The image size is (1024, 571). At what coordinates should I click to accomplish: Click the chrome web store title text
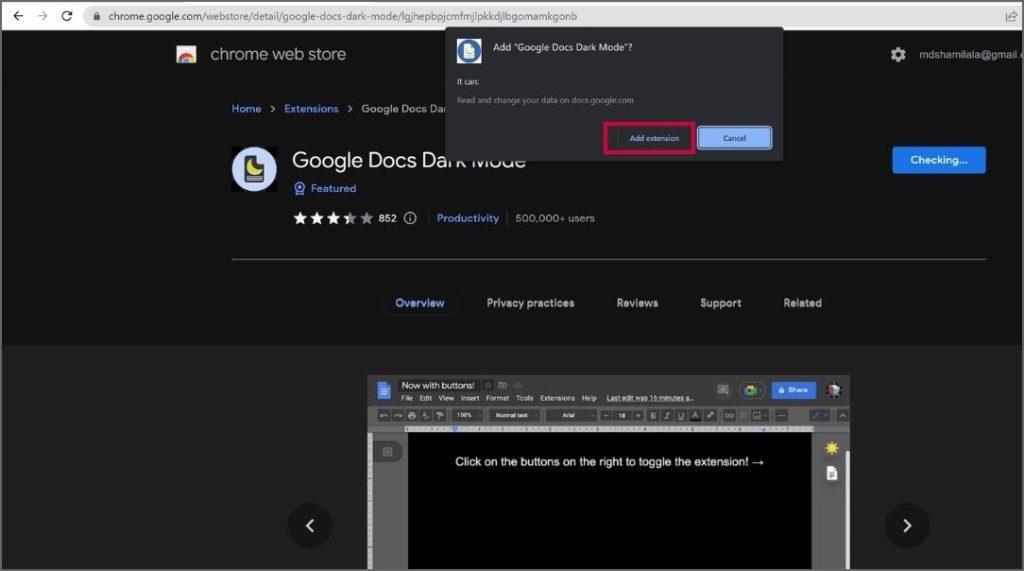(x=278, y=54)
